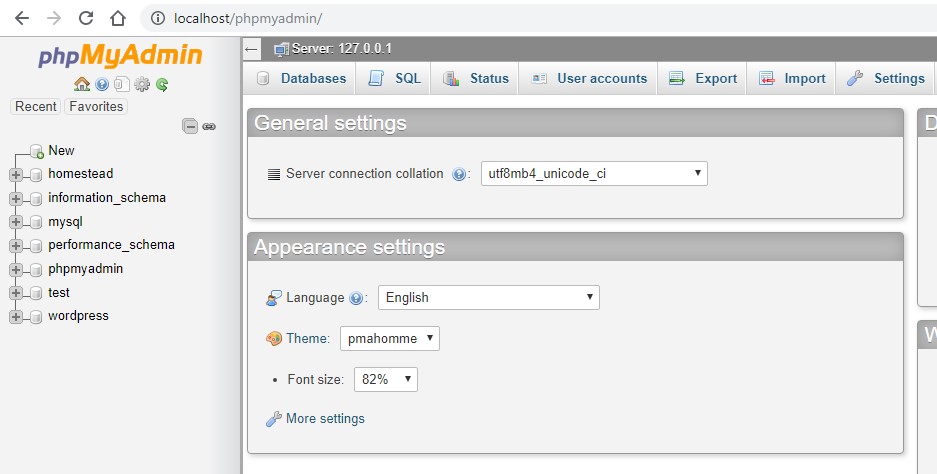Select the test database name

(59, 293)
